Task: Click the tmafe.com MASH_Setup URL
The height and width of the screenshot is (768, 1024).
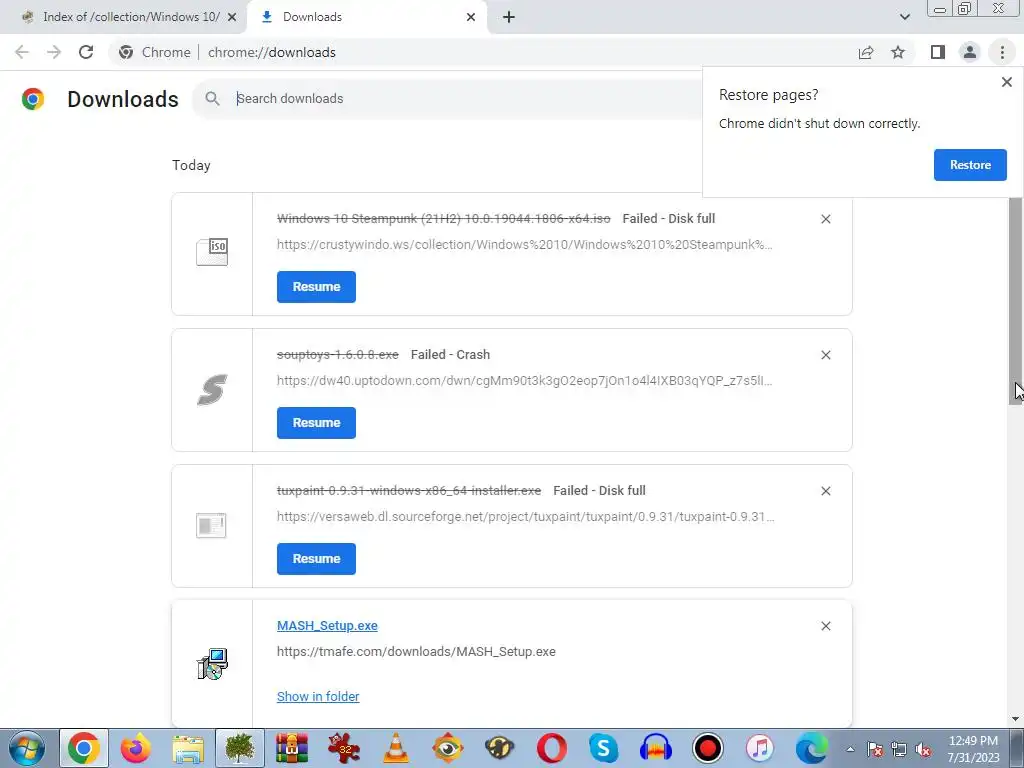Action: (416, 652)
